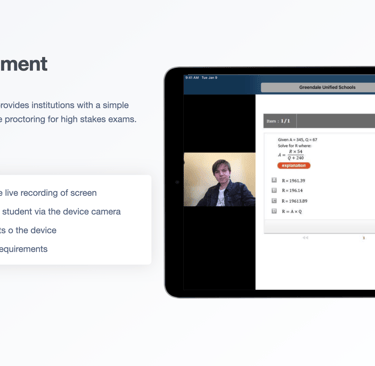Screen dimensions: 375x366
Task: Click the text "live recording of screen"
Action: 51,193
